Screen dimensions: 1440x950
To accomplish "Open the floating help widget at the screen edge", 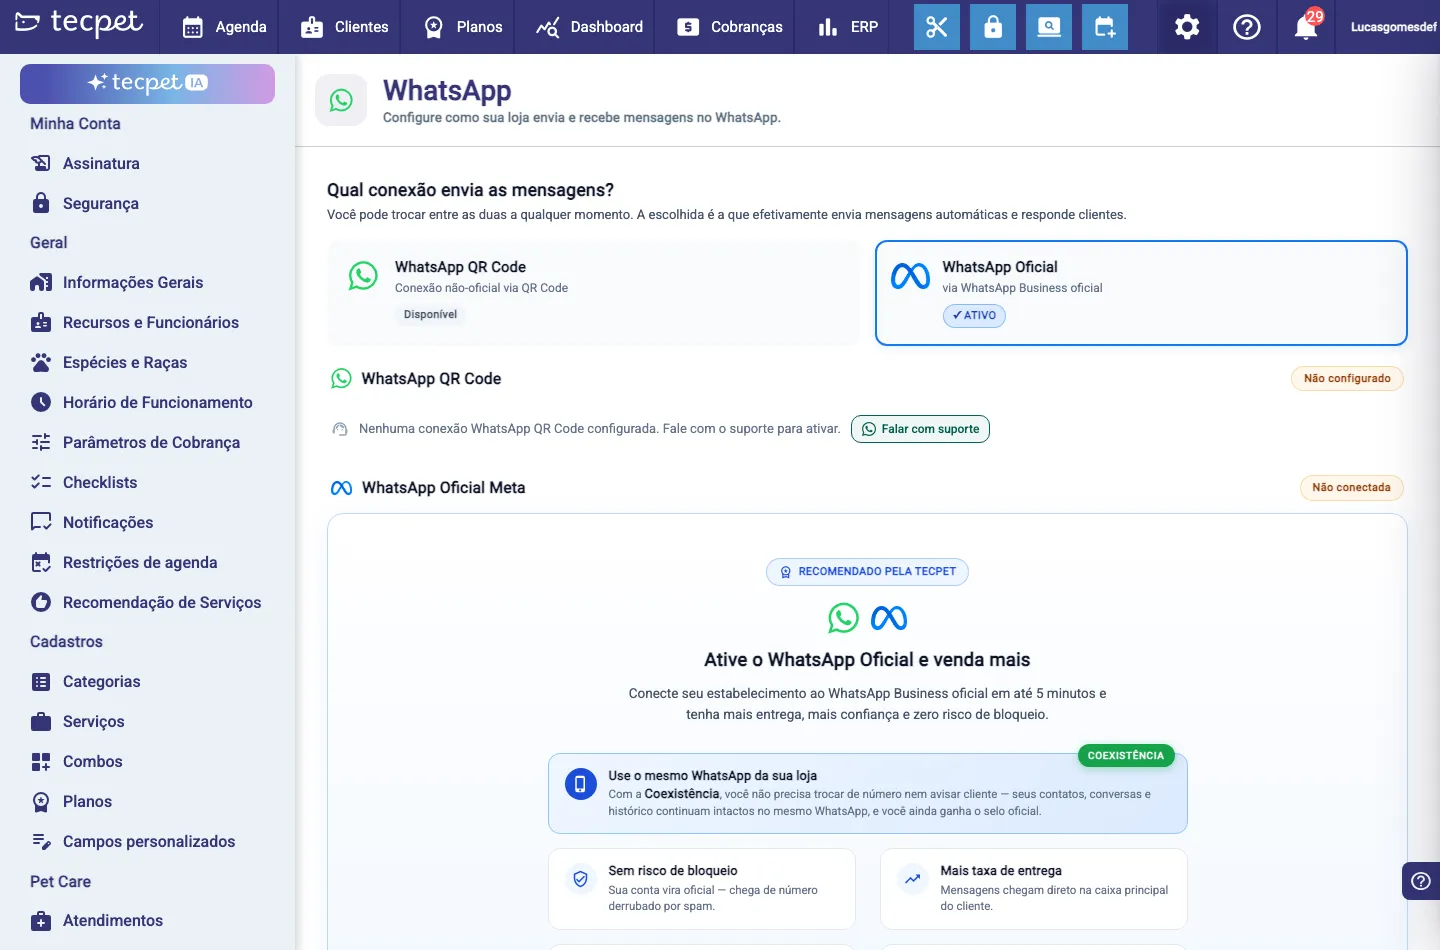I will tap(1421, 881).
